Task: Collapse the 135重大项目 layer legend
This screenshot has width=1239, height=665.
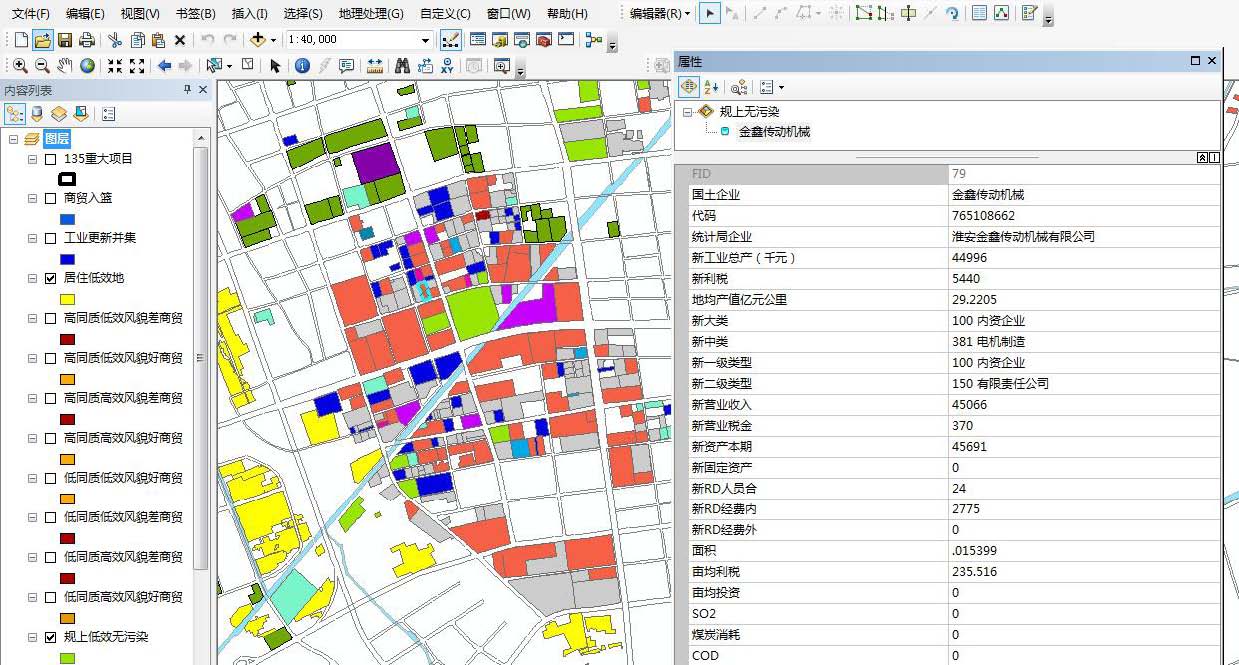Action: tap(32, 159)
